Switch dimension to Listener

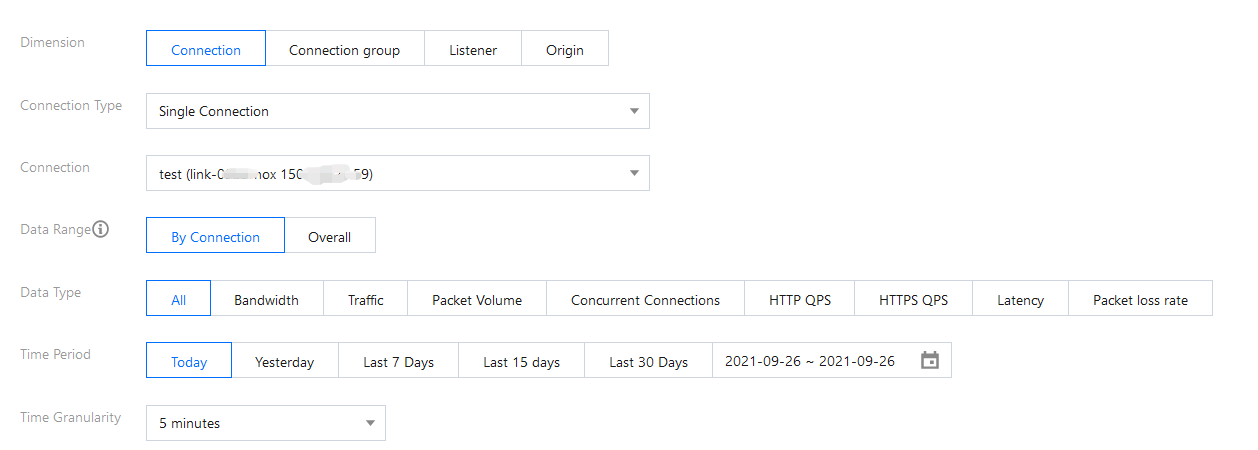pyautogui.click(x=473, y=49)
